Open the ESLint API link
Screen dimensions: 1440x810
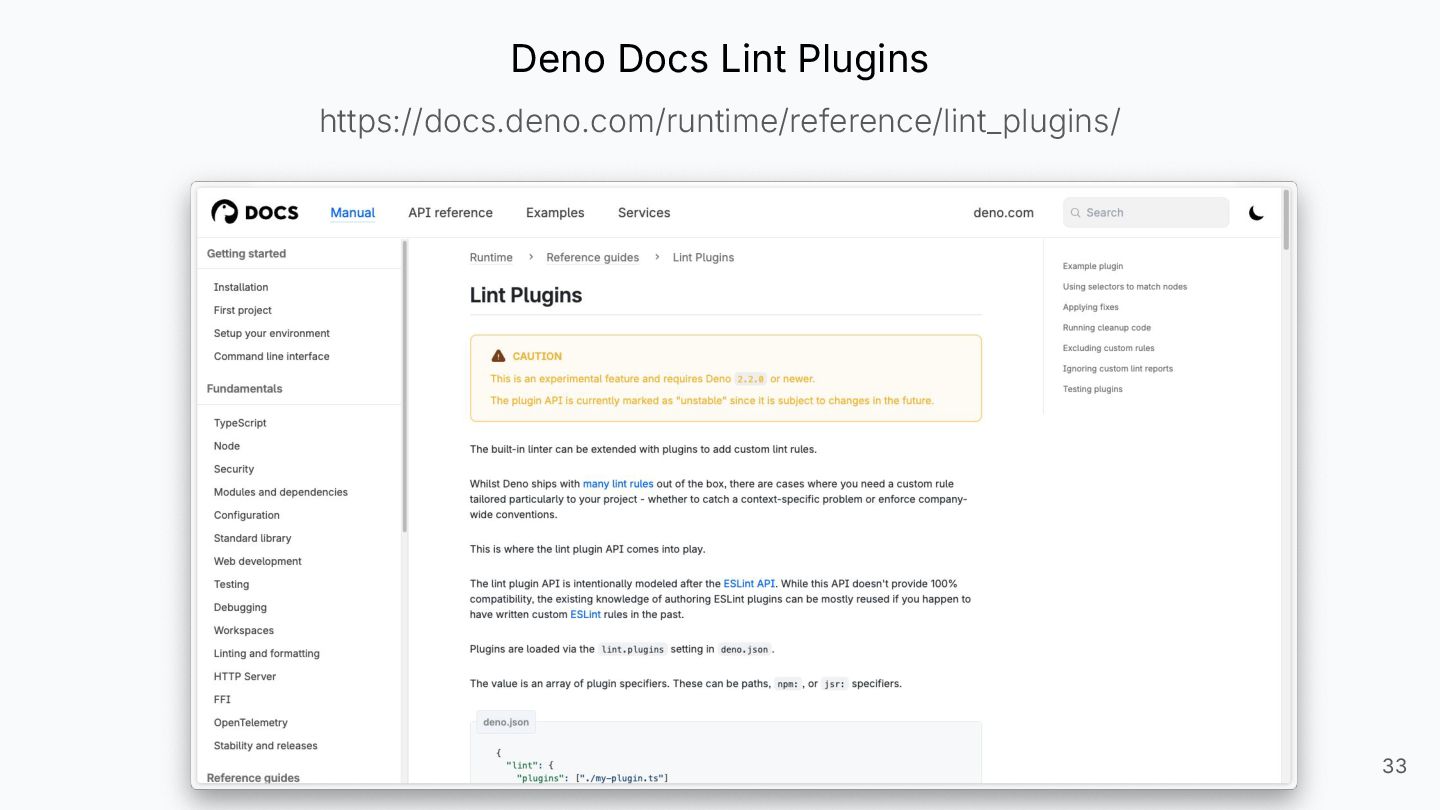click(x=749, y=583)
